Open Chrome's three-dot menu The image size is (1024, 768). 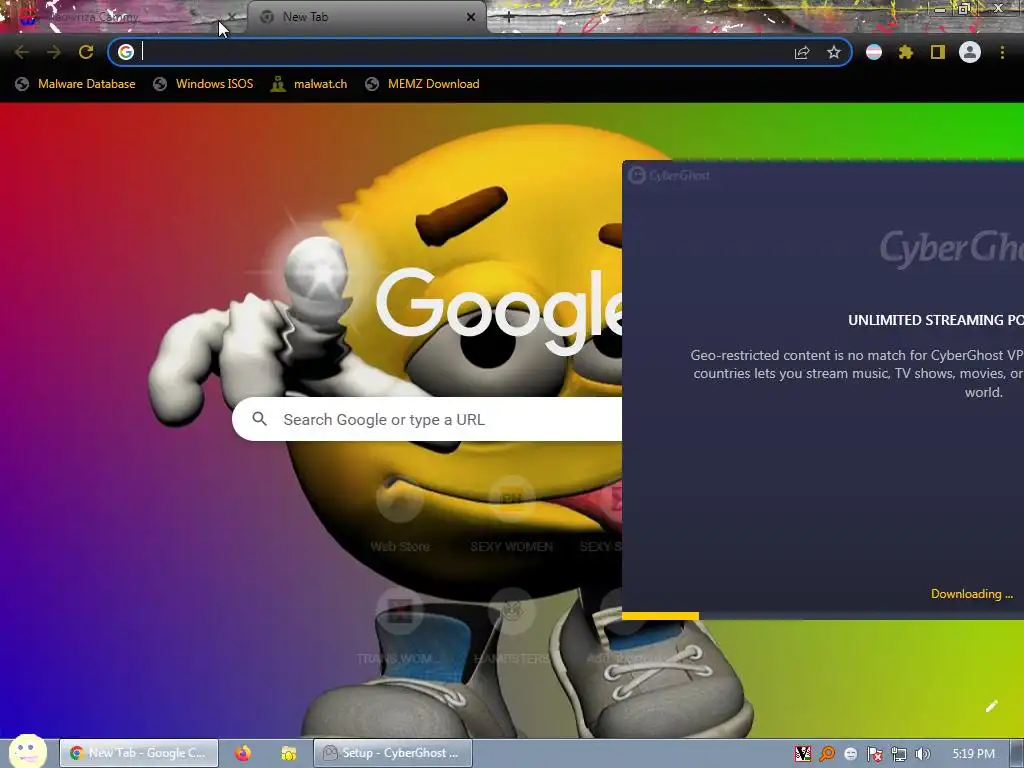click(1002, 52)
